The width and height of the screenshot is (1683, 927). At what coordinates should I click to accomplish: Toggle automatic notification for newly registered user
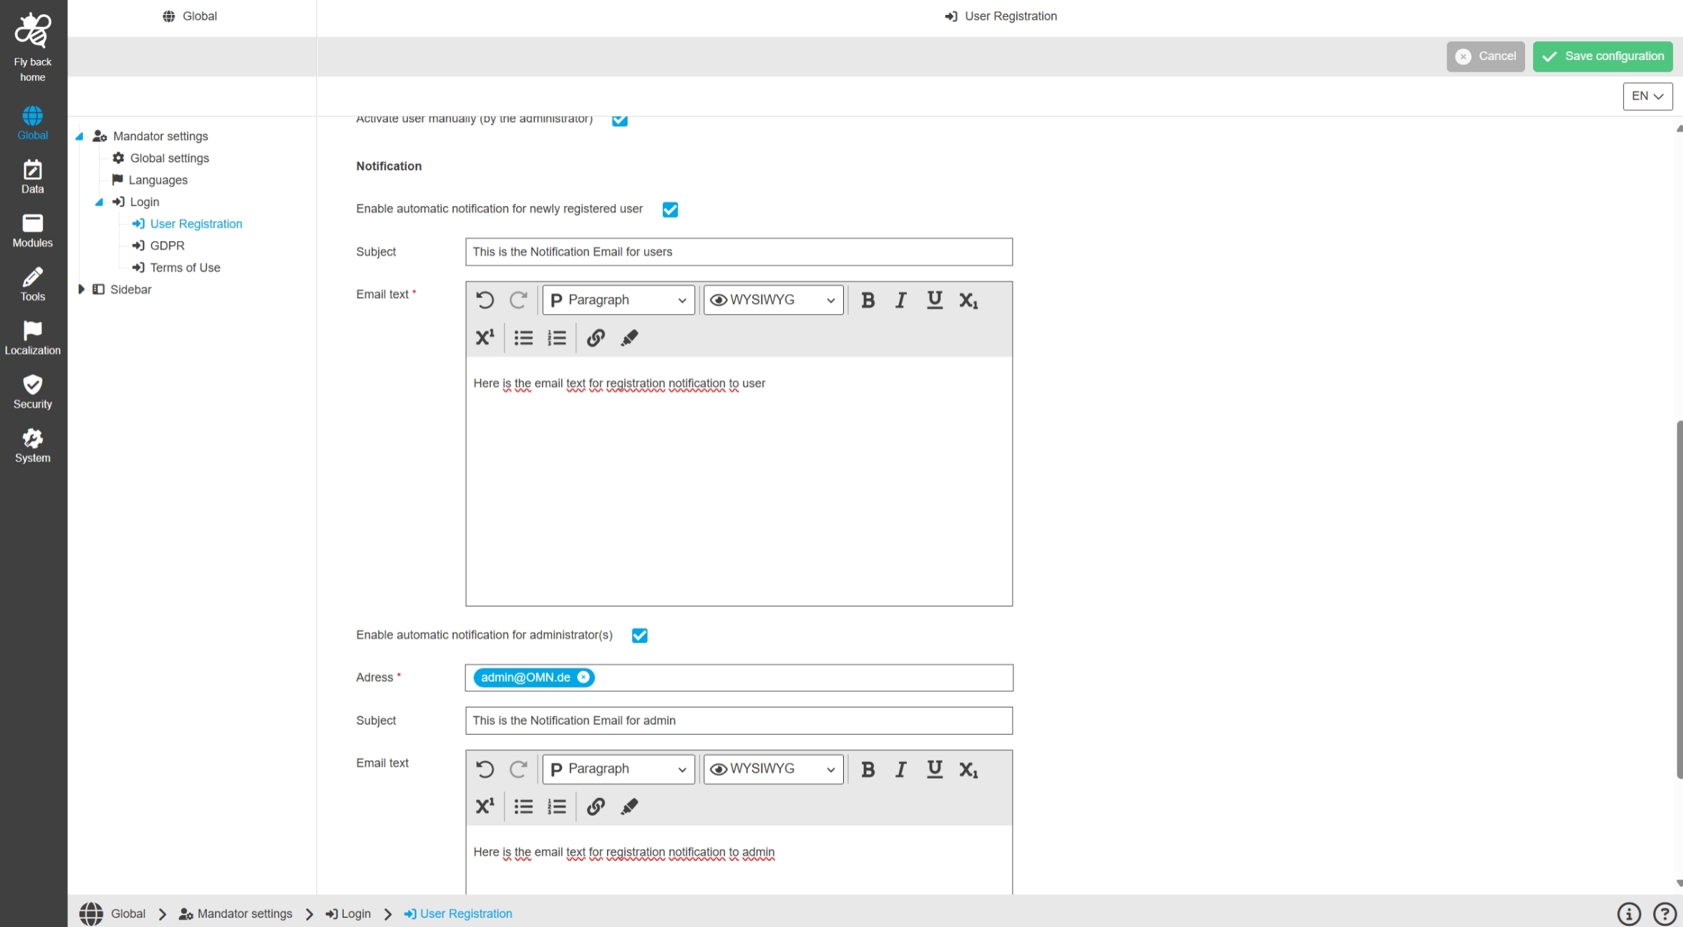(x=670, y=210)
